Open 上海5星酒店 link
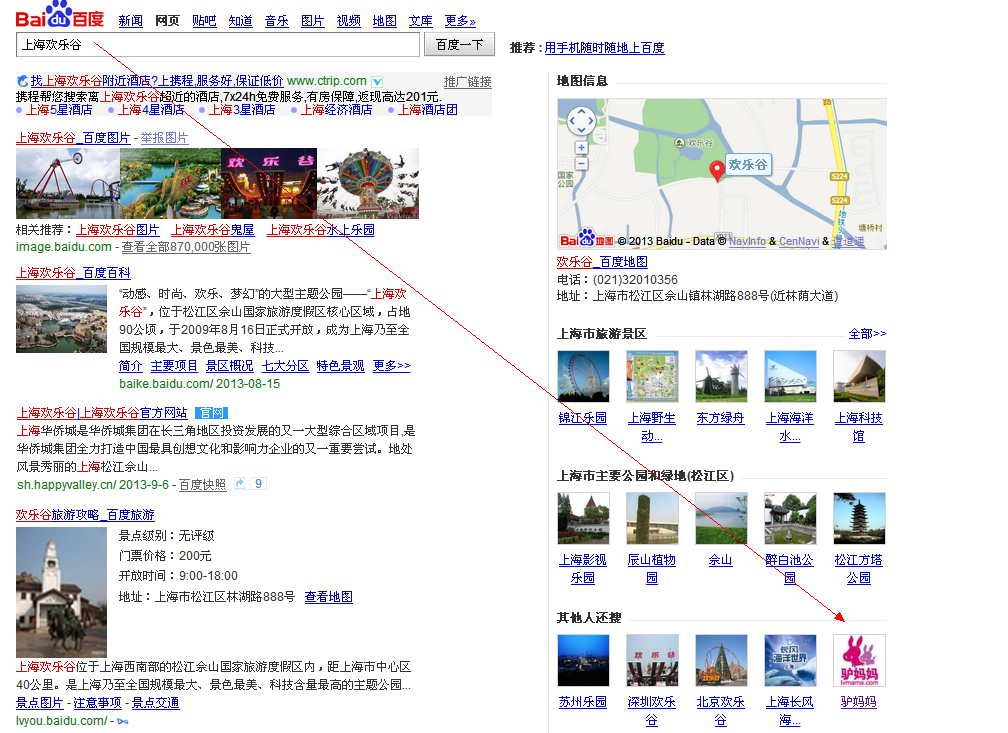This screenshot has height=733, width=1008. pyautogui.click(x=59, y=110)
